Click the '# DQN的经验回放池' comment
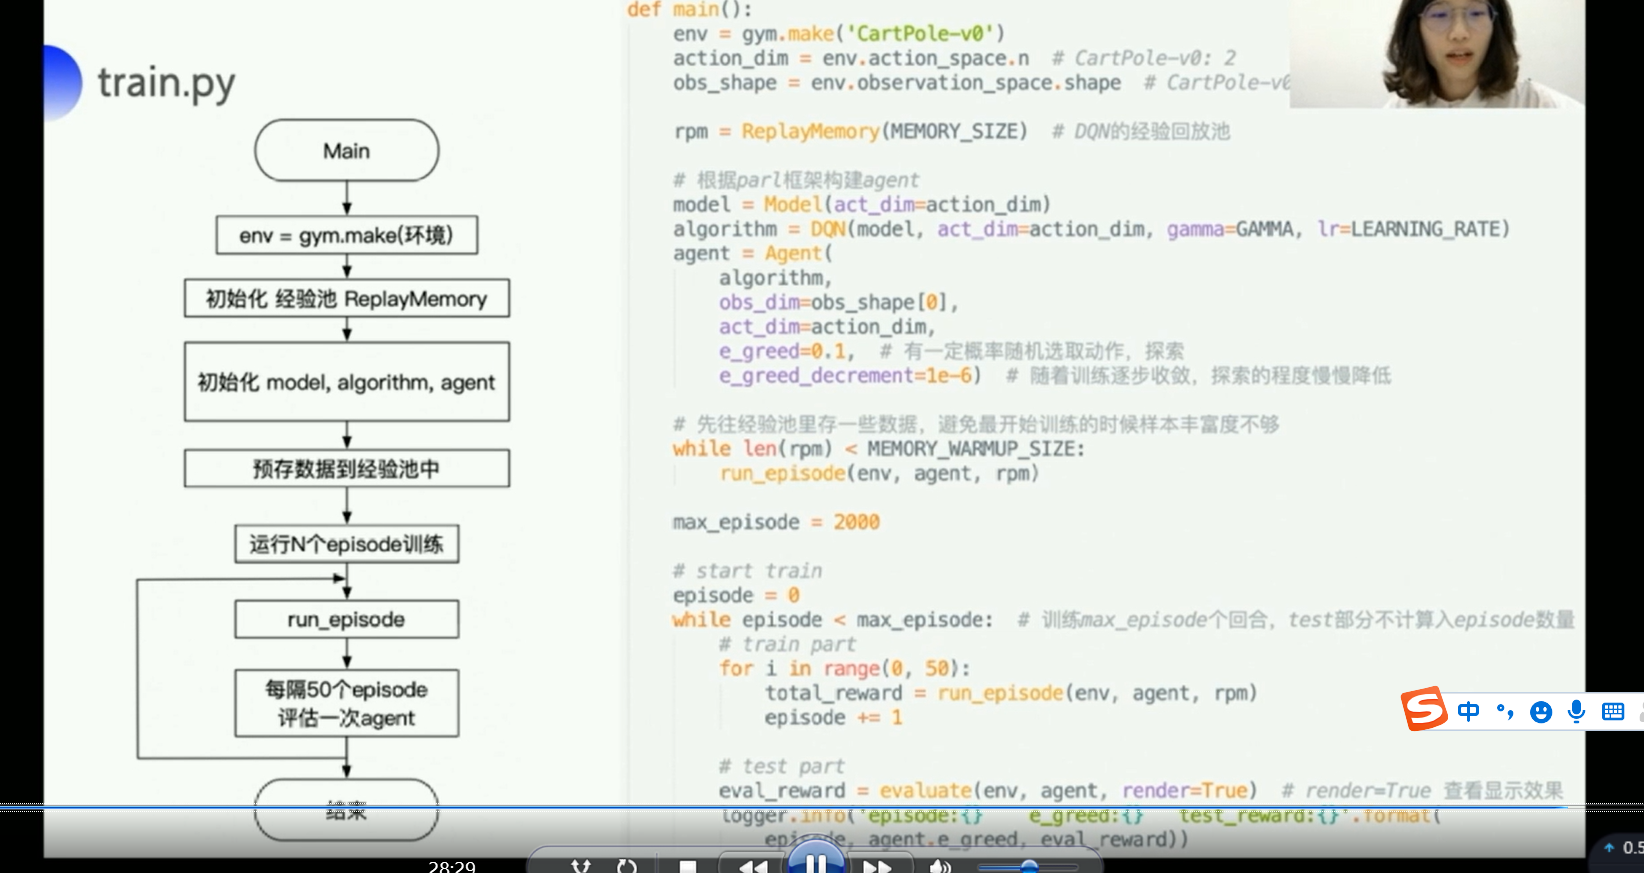 (1141, 131)
